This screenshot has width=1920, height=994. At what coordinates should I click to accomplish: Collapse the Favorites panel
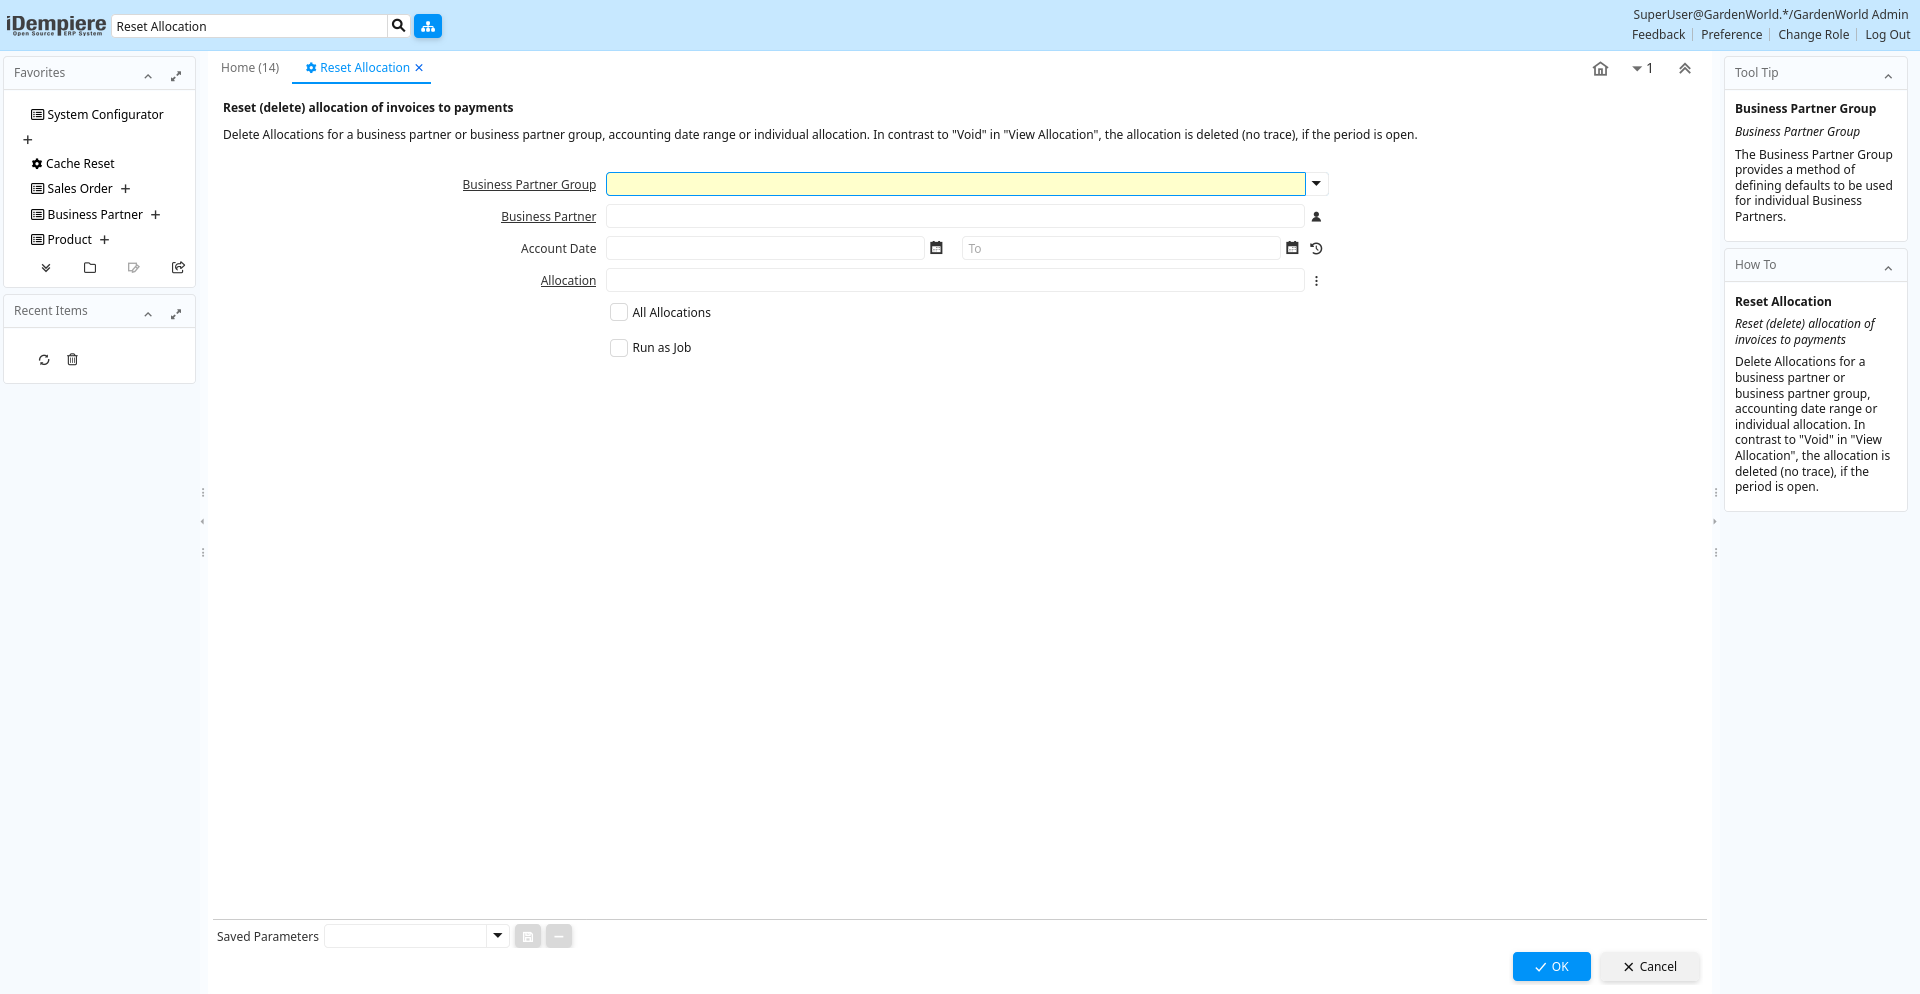click(x=148, y=76)
